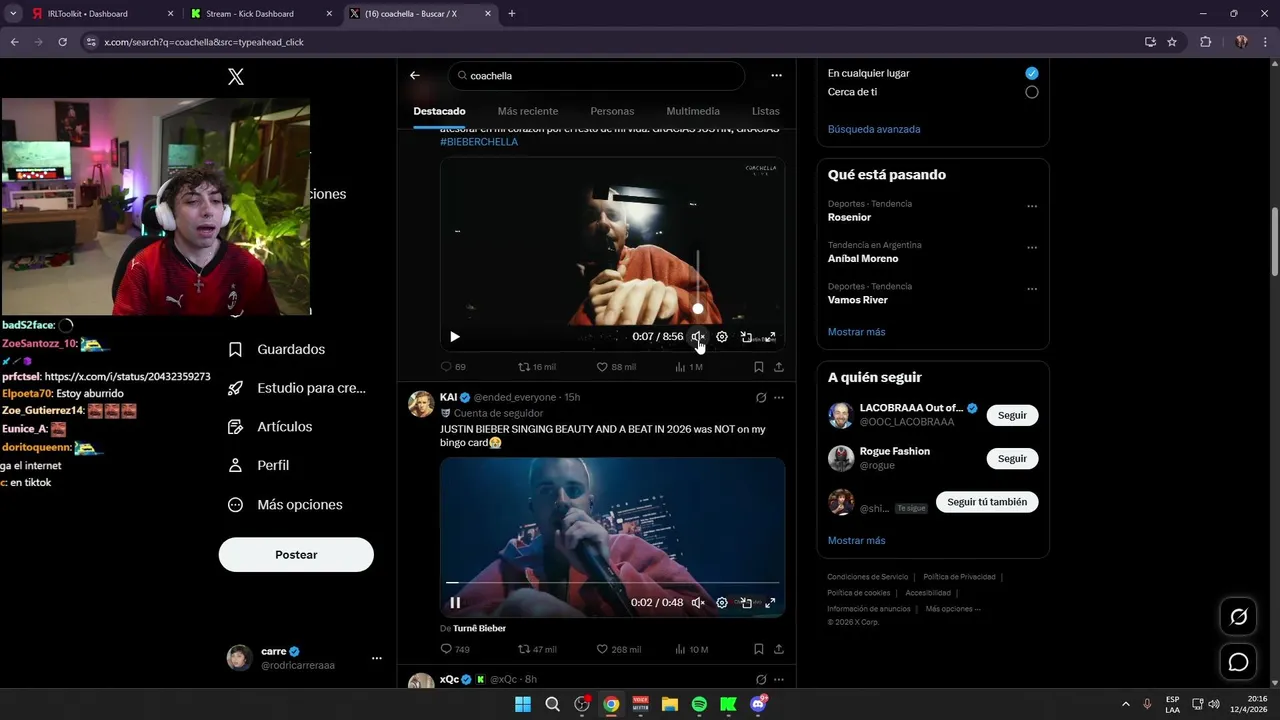Click the Postear button
Viewport: 1280px width, 720px height.
pos(296,555)
